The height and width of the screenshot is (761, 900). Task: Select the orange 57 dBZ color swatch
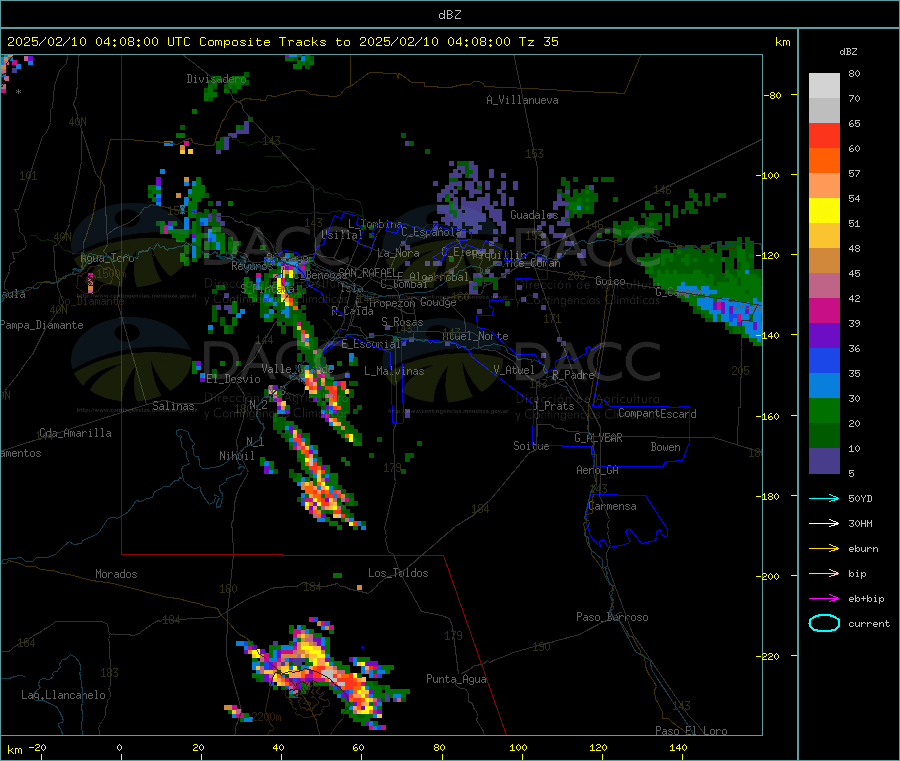824,161
